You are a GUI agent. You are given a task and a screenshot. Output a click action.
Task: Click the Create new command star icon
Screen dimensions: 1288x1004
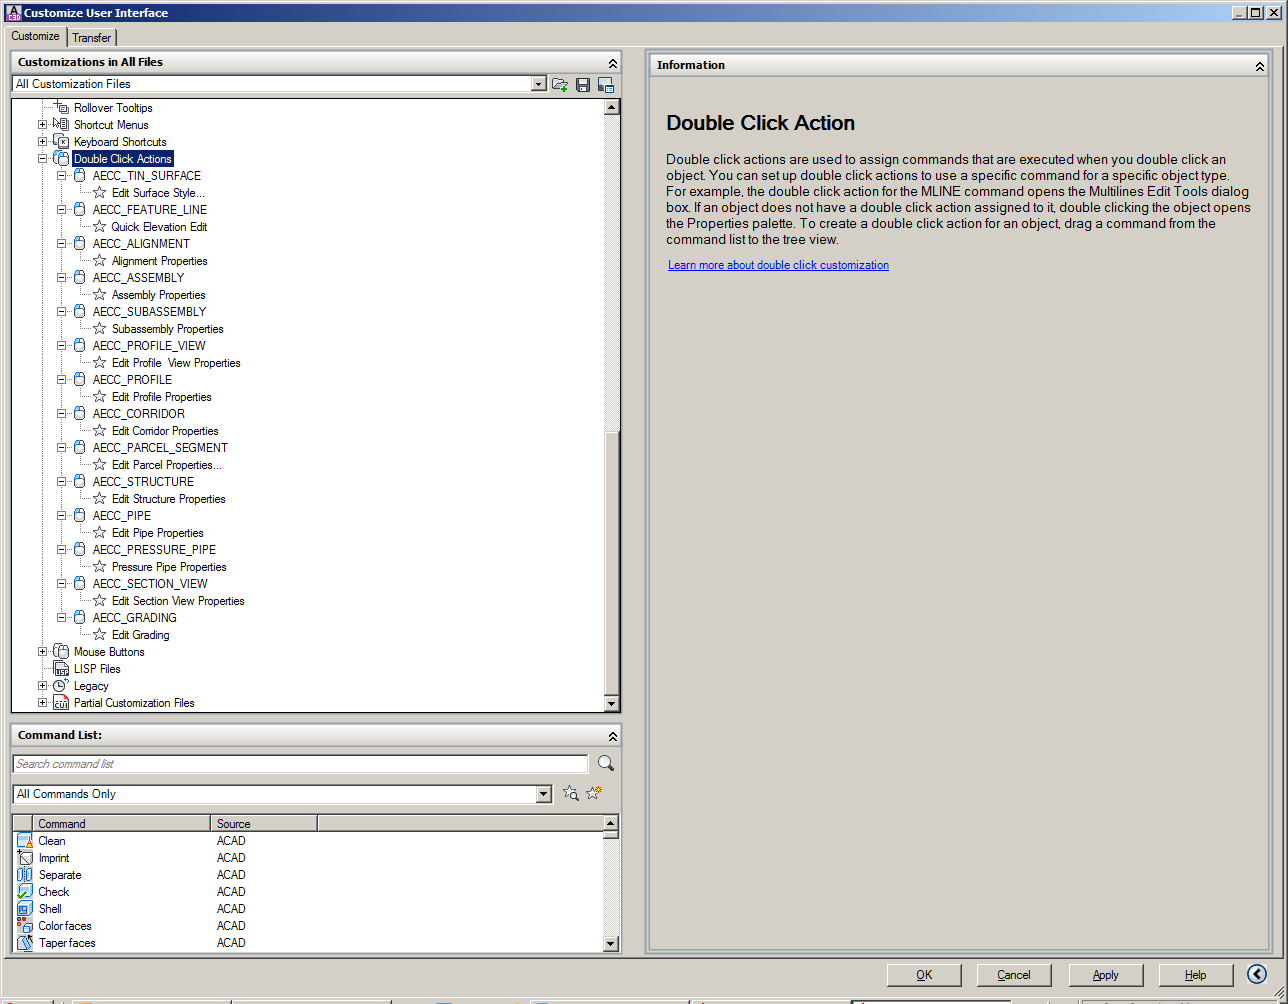click(x=594, y=793)
